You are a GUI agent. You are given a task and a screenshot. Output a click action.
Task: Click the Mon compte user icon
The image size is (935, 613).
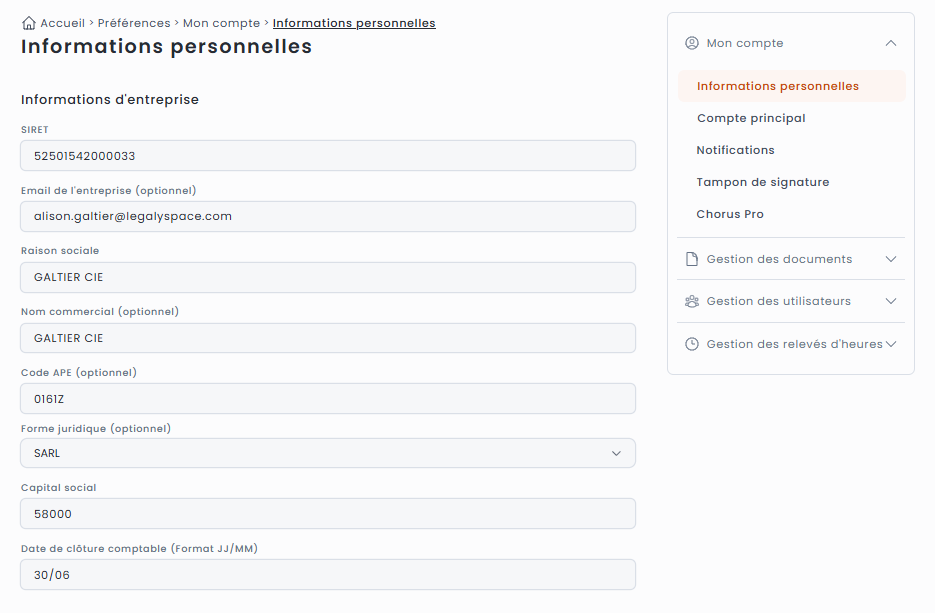coord(692,43)
